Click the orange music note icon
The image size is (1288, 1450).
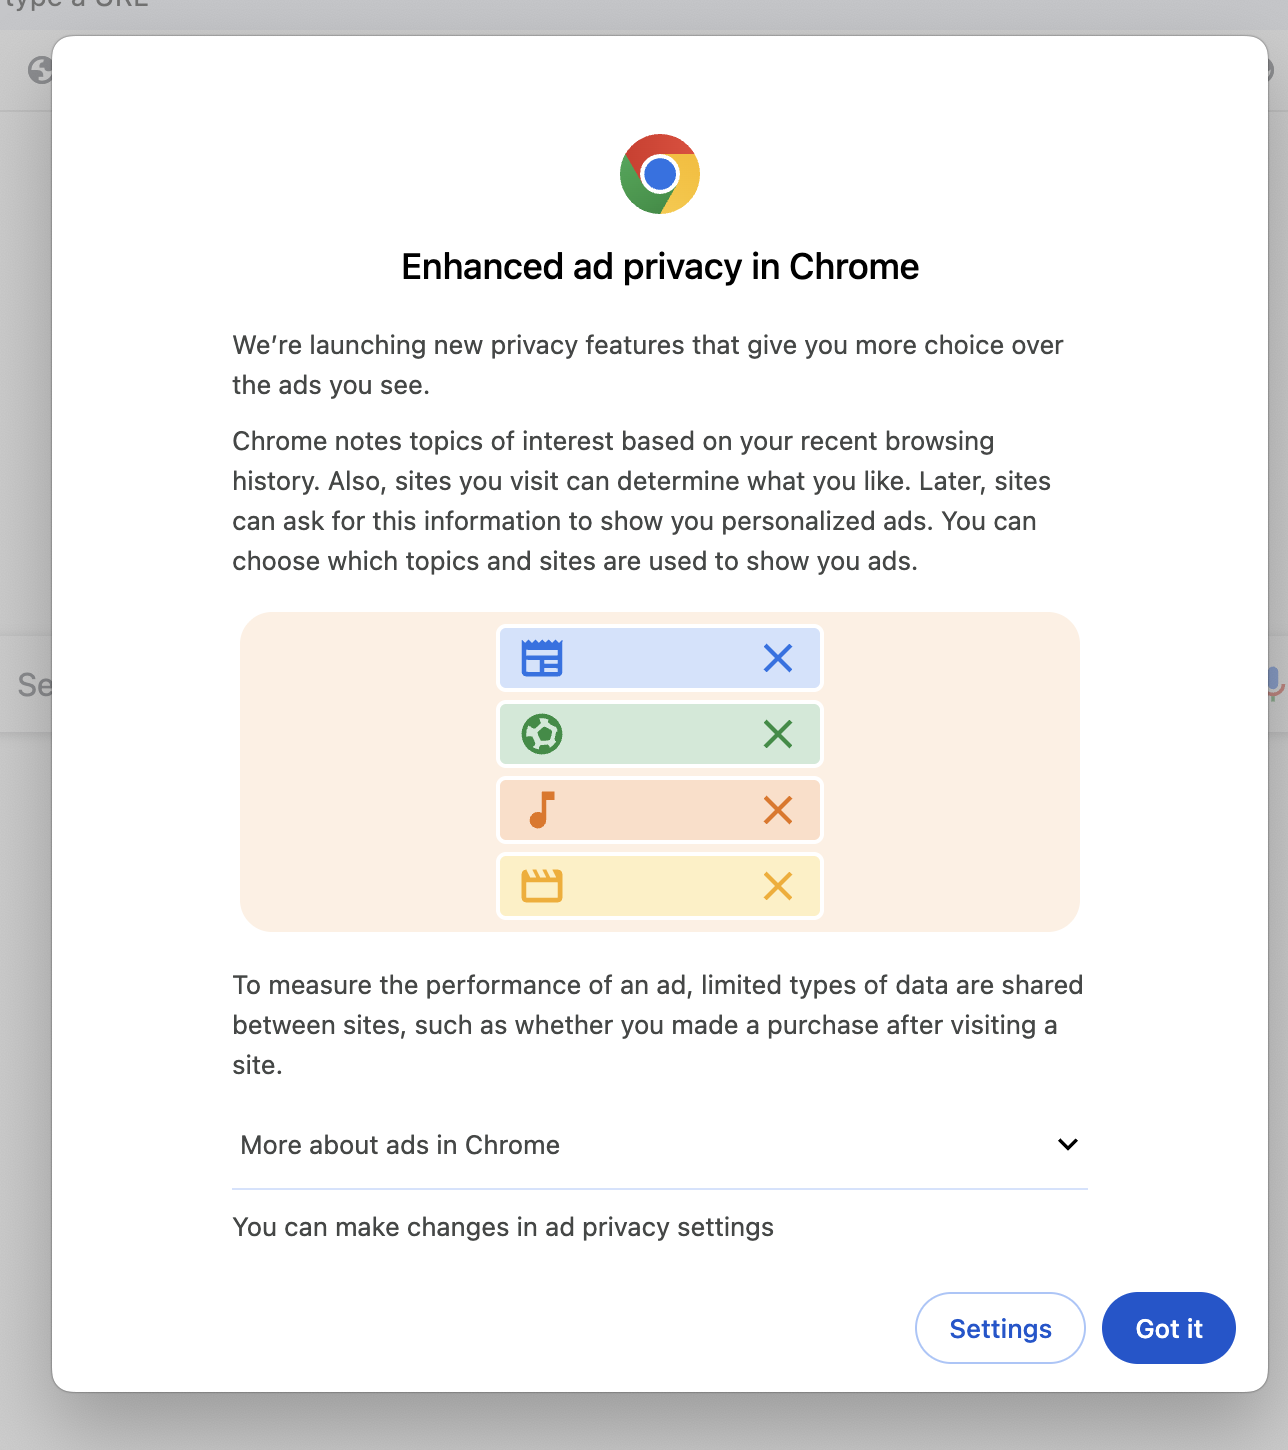coord(542,810)
